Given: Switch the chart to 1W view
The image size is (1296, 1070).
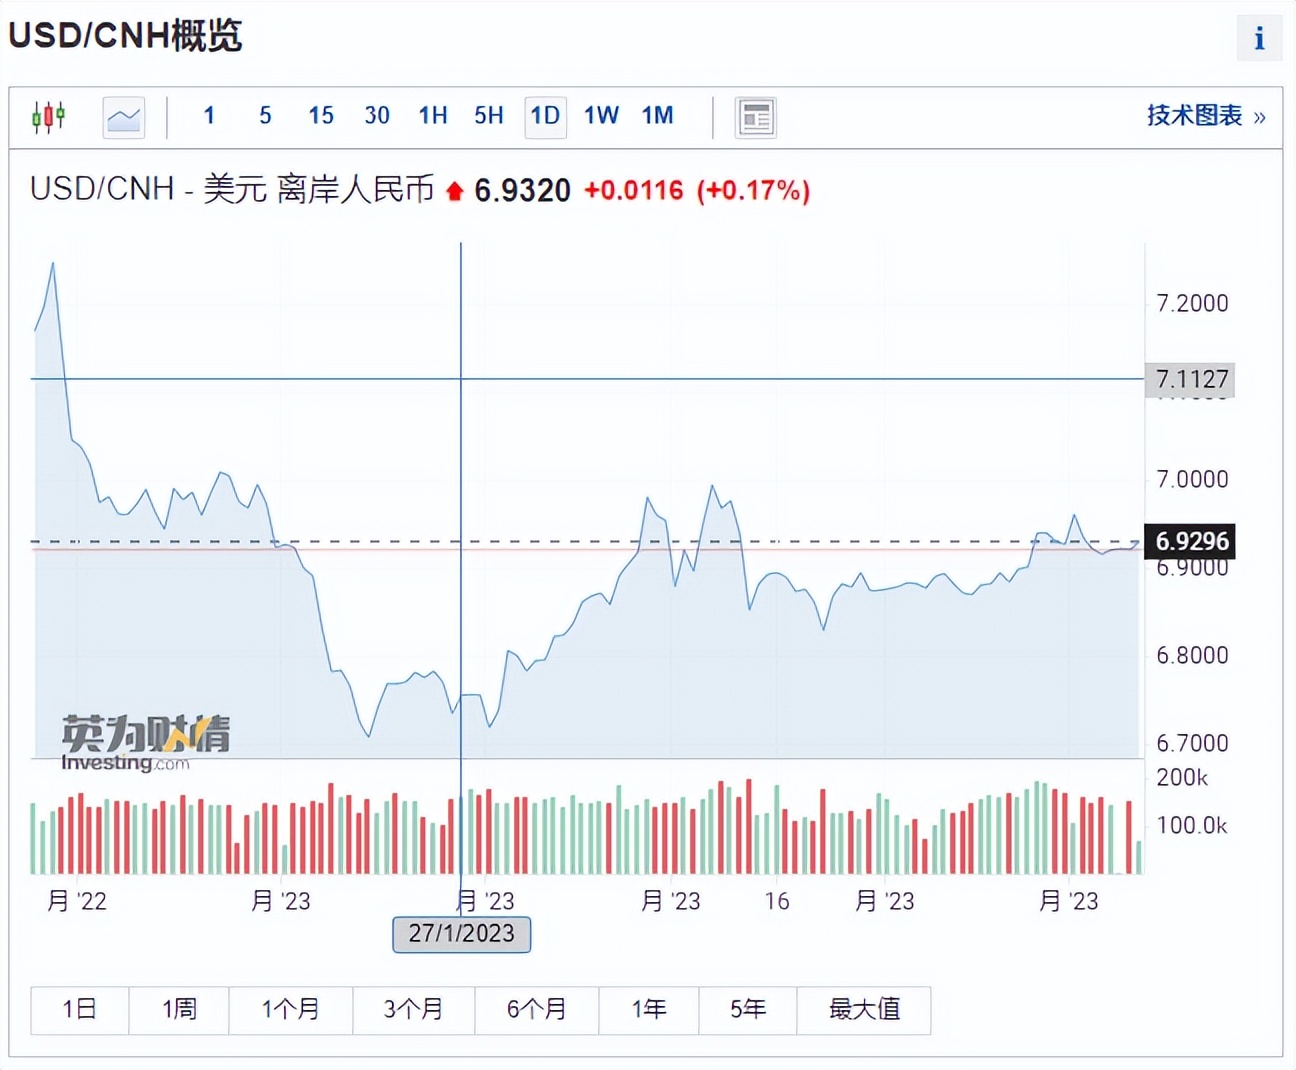Looking at the screenshot, I should click(x=600, y=116).
